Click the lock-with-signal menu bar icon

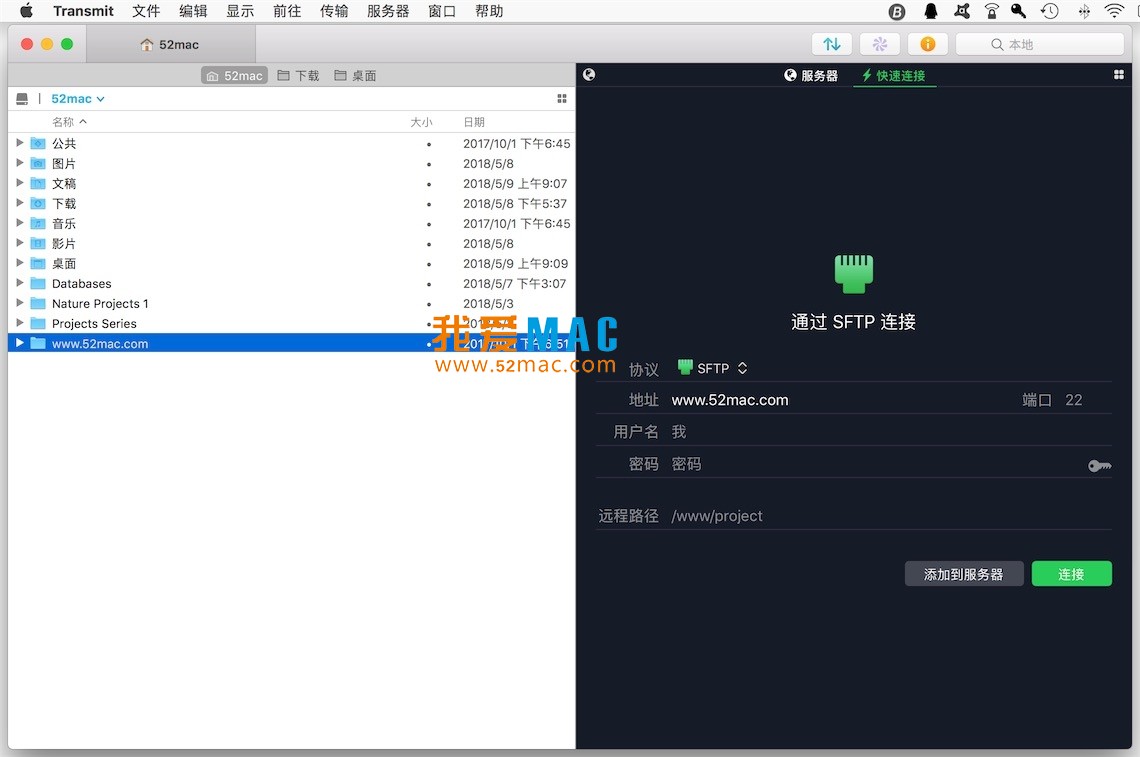(992, 11)
